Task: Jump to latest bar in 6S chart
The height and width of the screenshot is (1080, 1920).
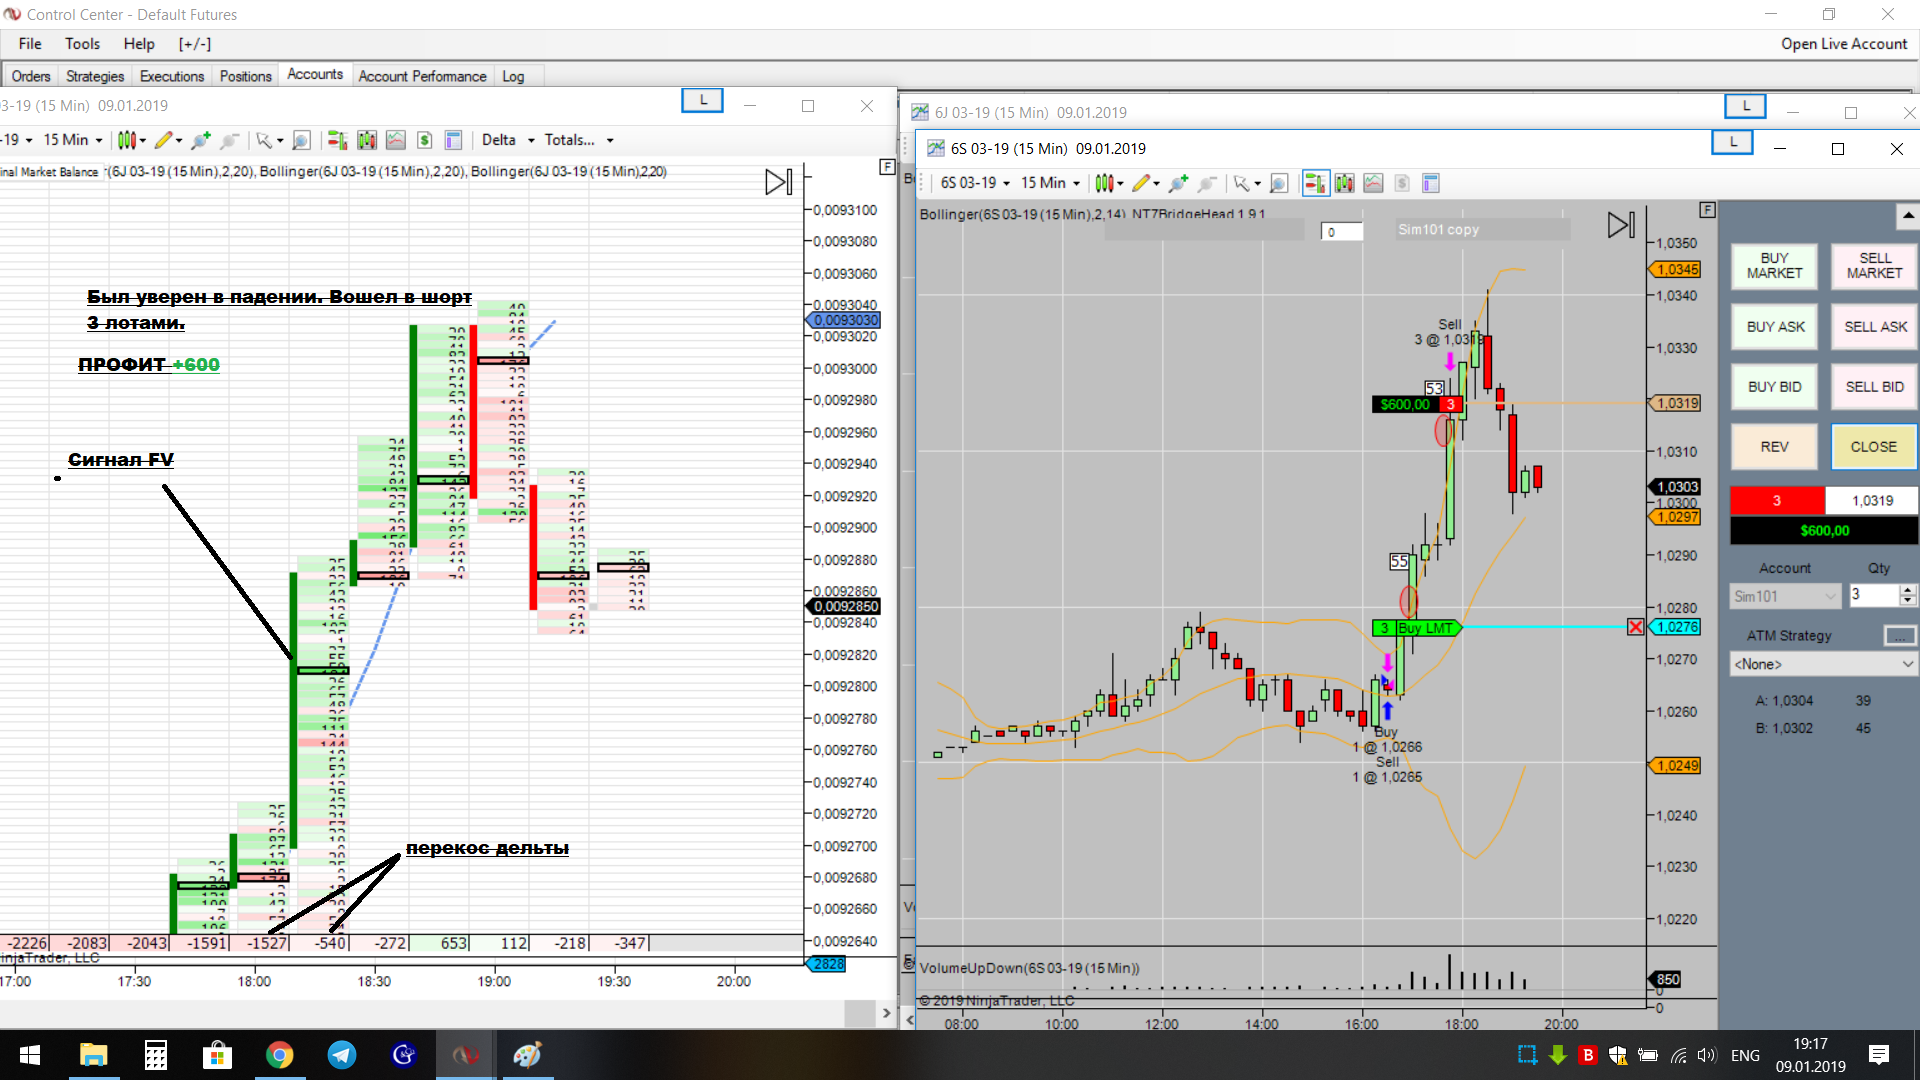Action: (x=1620, y=225)
